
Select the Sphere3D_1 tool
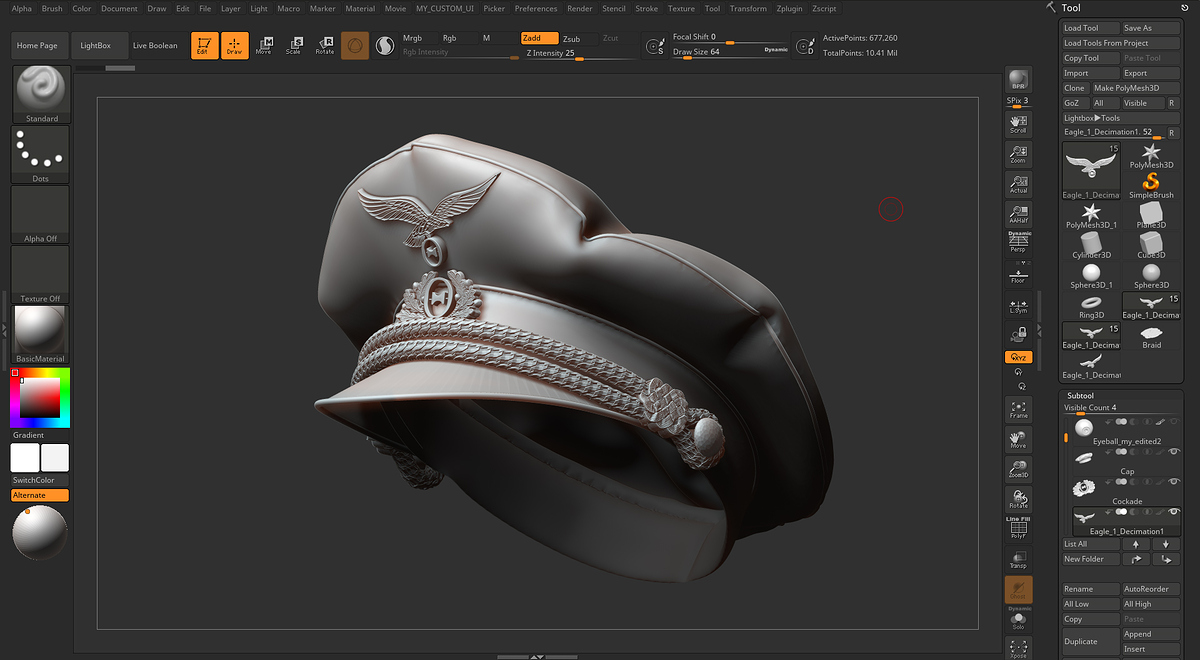point(1091,274)
